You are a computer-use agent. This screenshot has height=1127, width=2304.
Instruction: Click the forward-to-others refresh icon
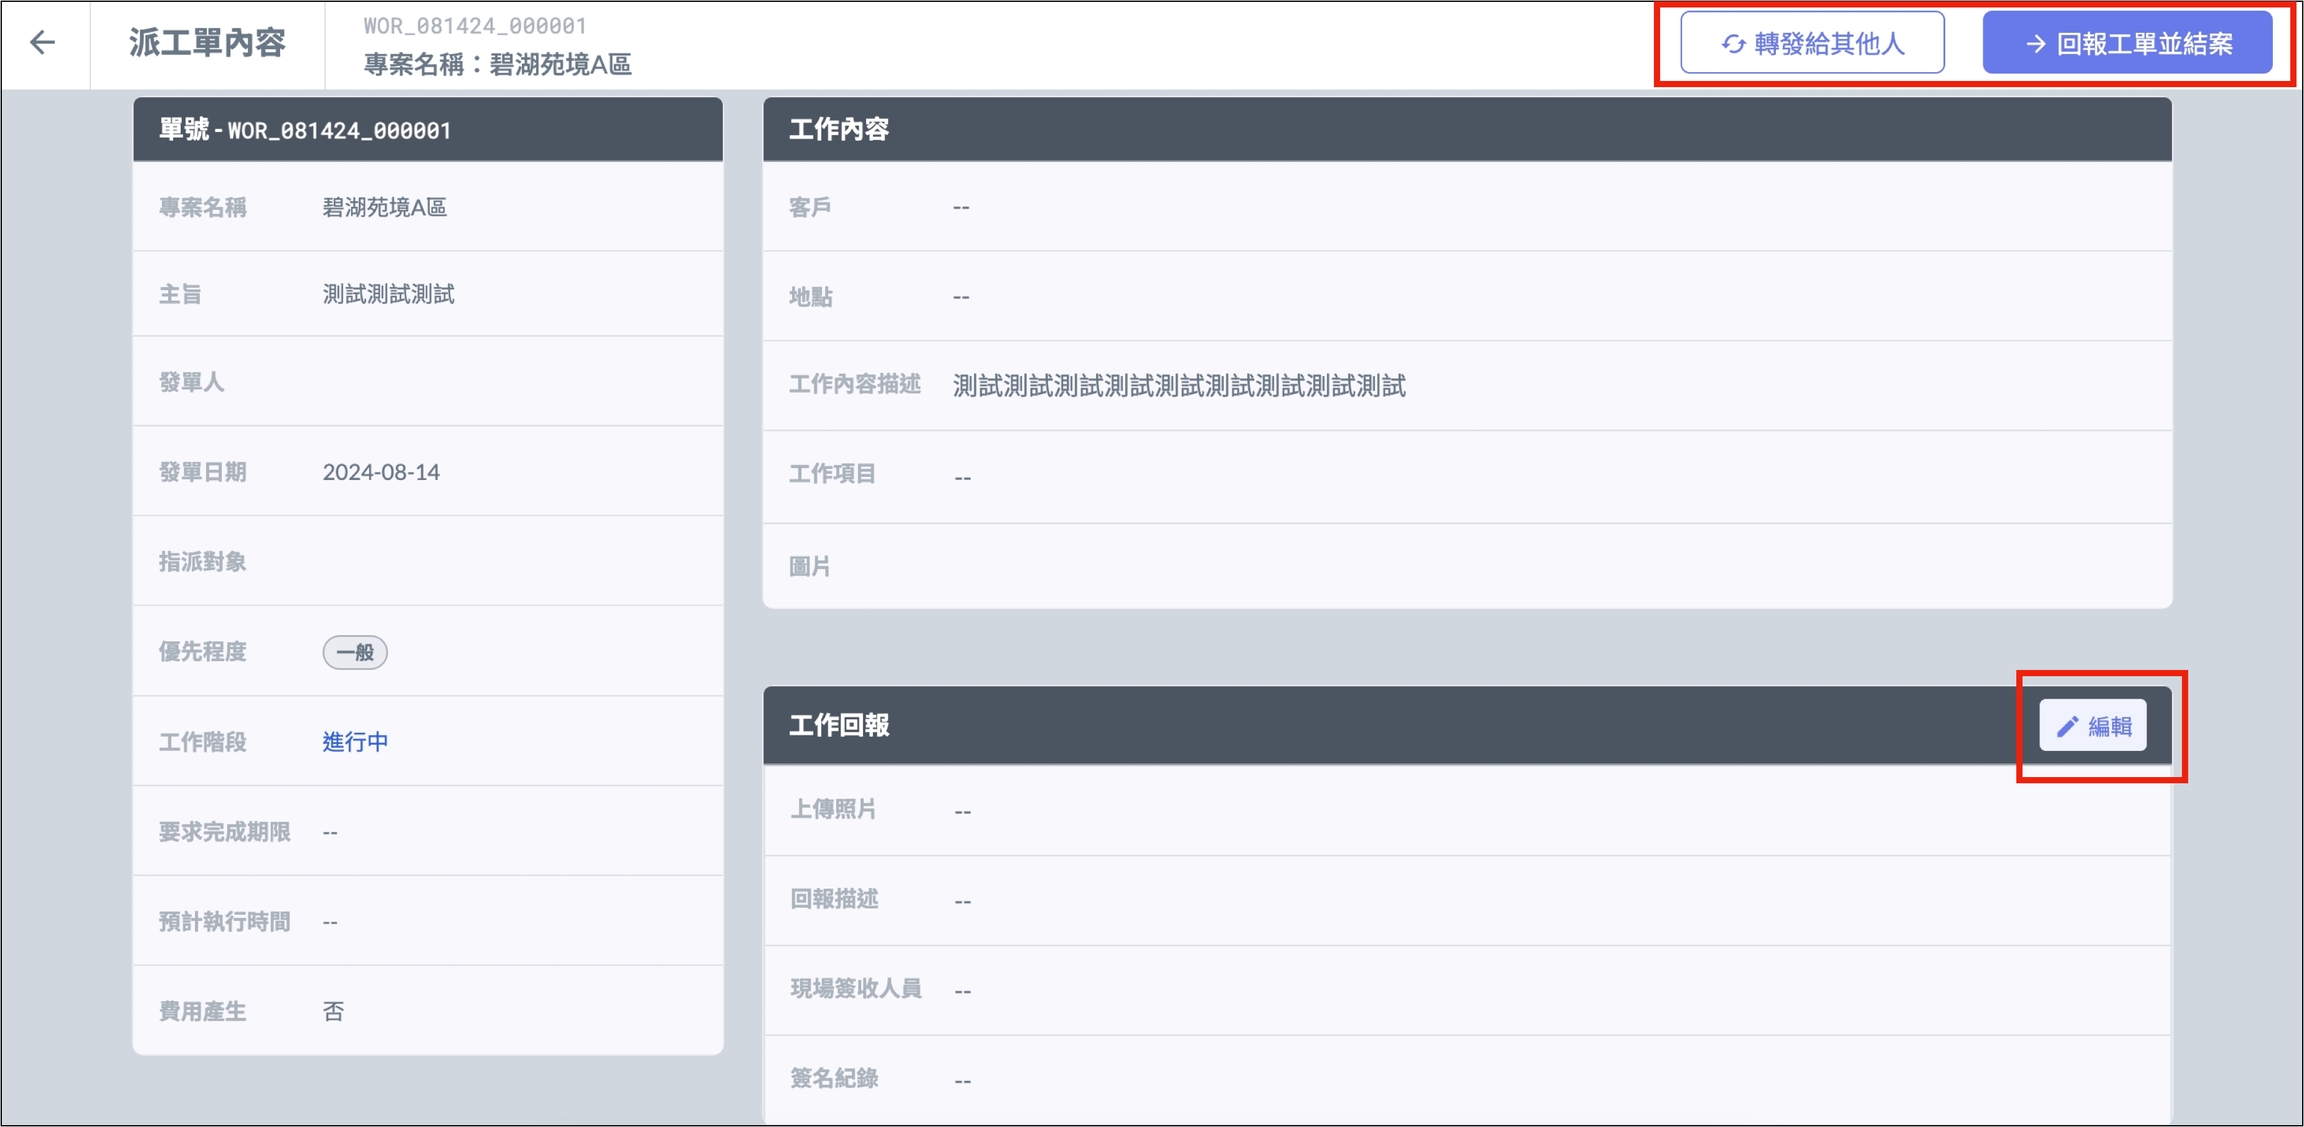[1733, 44]
